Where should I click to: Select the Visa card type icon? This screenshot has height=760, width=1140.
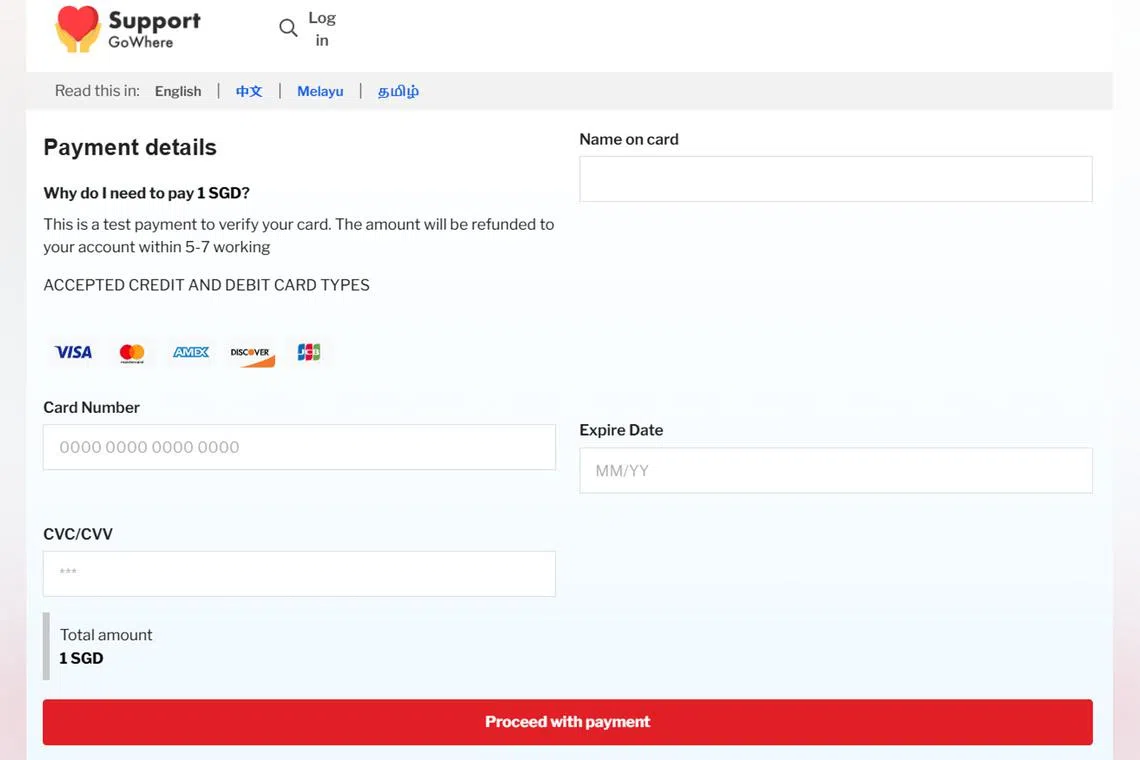(72, 352)
